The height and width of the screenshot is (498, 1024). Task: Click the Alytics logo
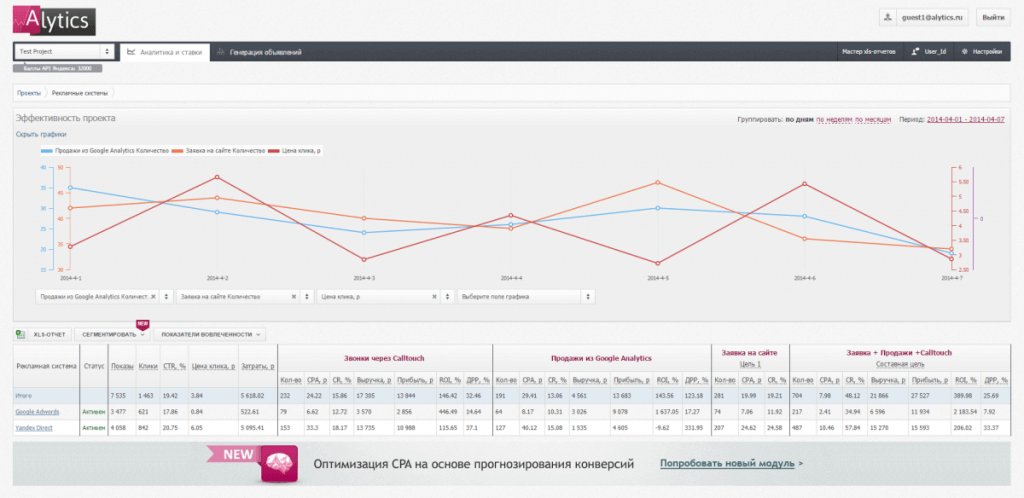(54, 22)
